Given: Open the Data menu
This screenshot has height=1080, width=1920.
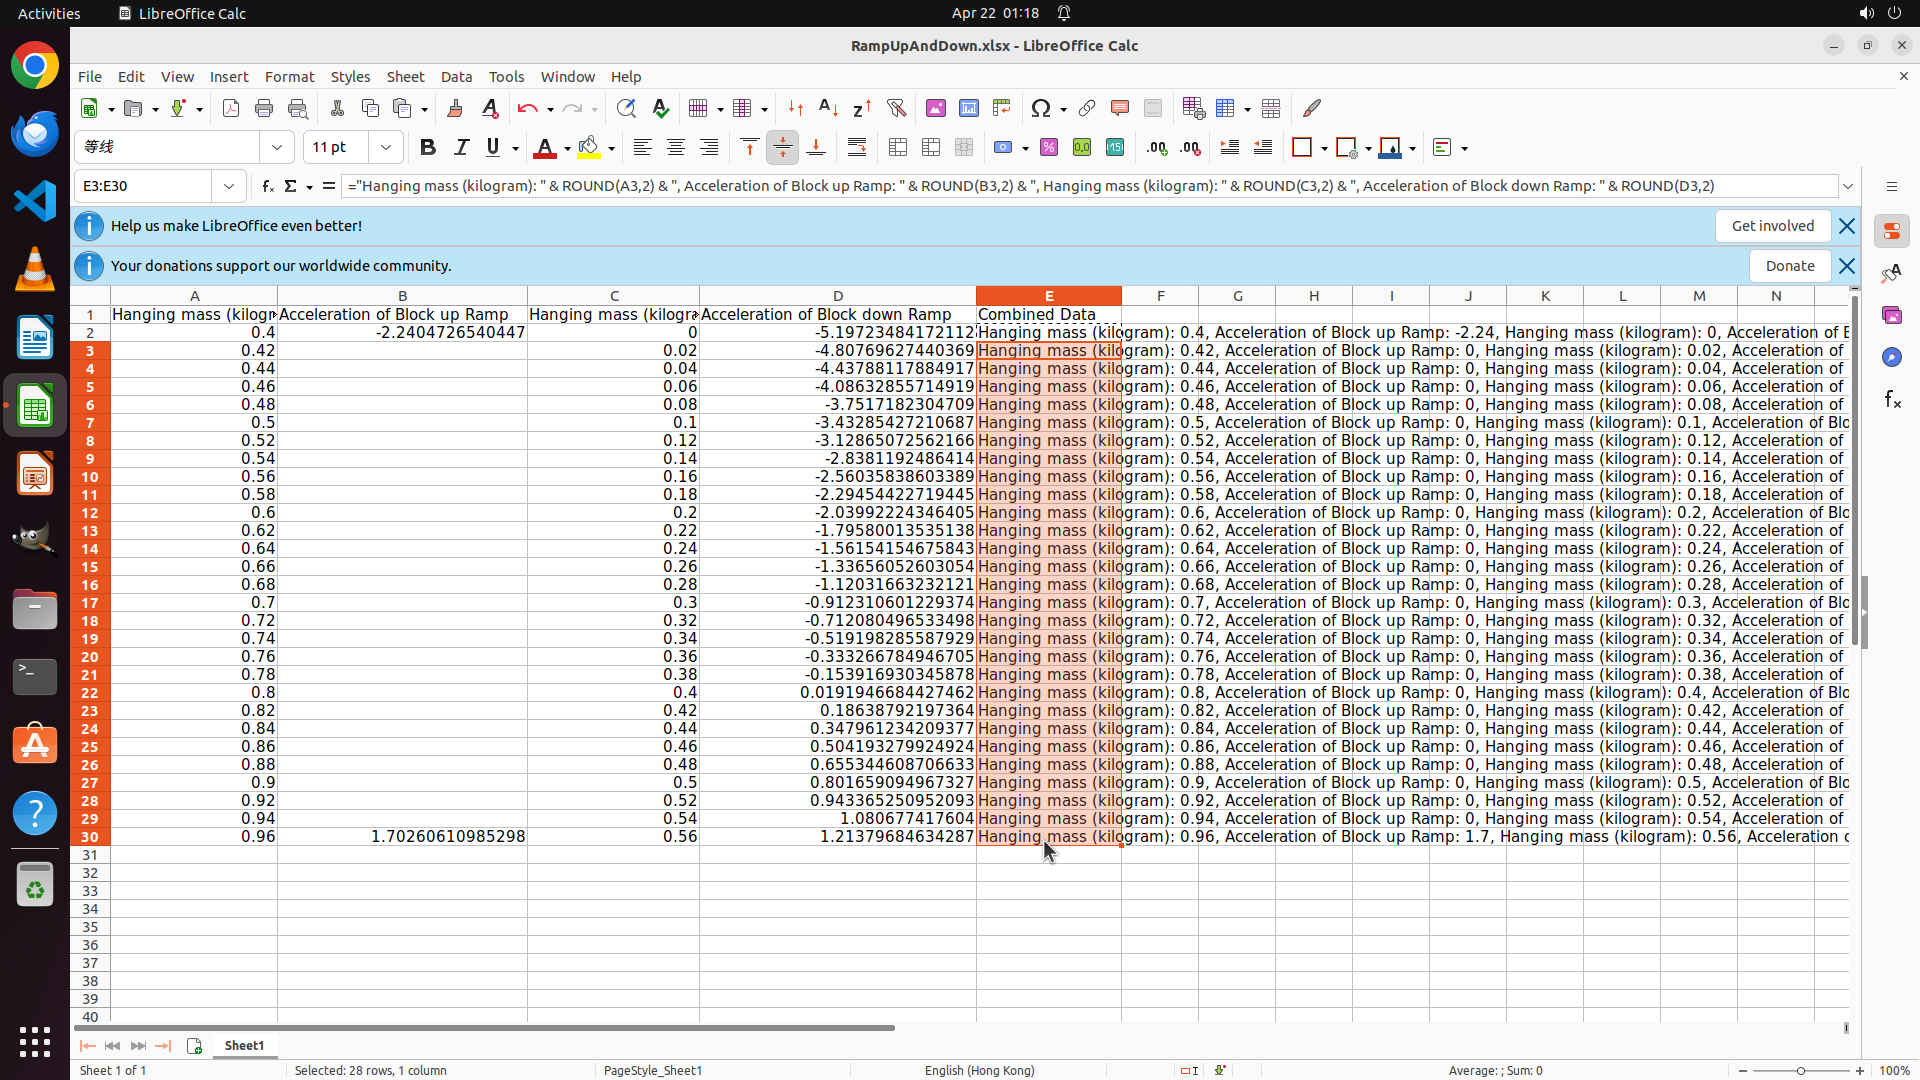Looking at the screenshot, I should (456, 77).
